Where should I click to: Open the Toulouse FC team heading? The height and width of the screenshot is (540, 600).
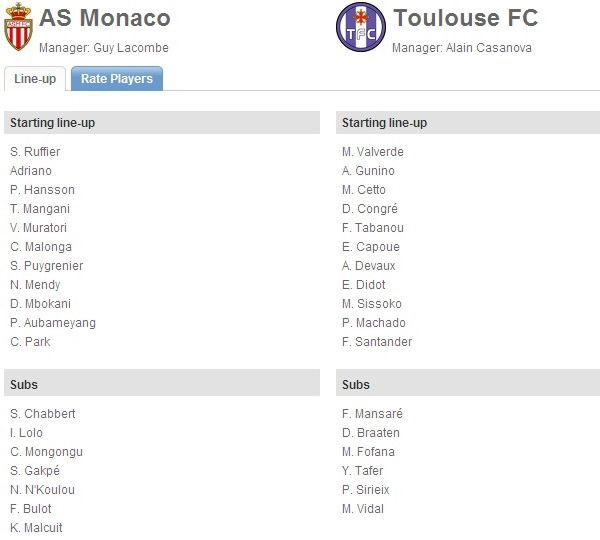(466, 18)
